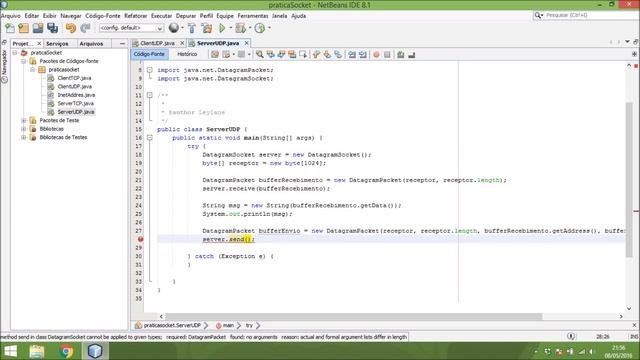Click Shift Line Left editor icon

click(x=352, y=54)
